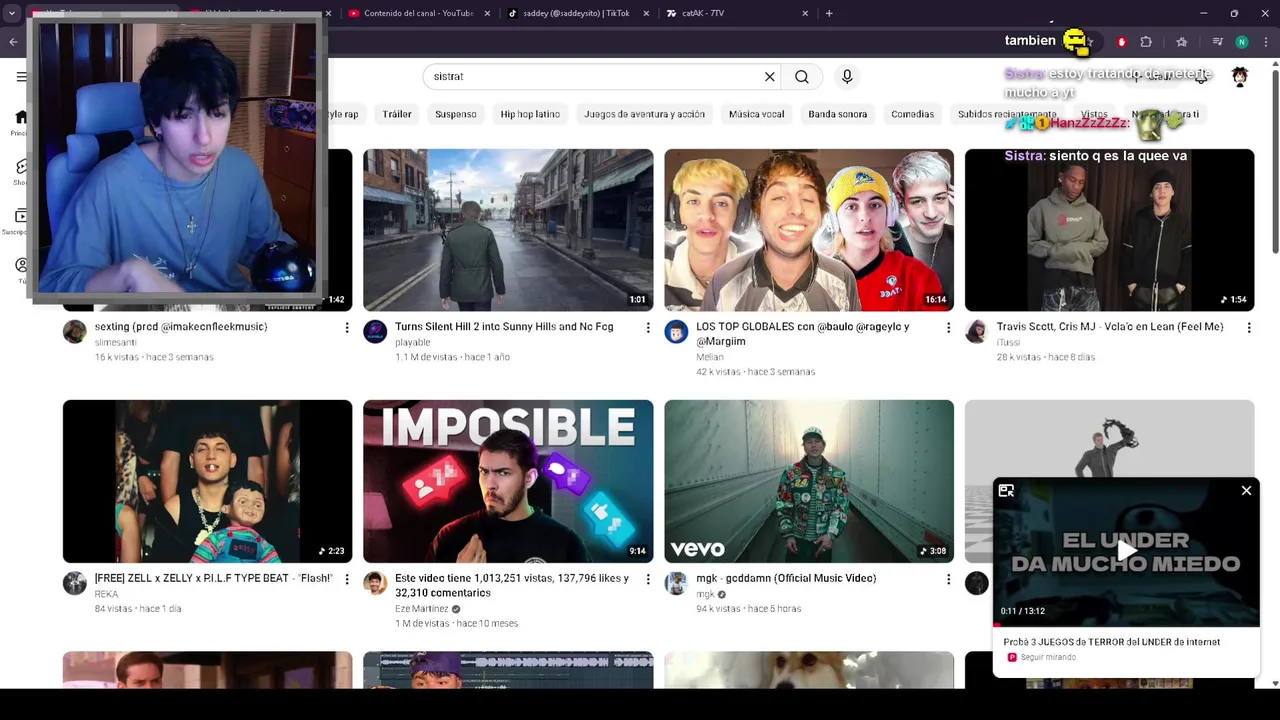Open the browser bookmarks star icon
This screenshot has width=1280, height=720.
pyautogui.click(x=1182, y=42)
